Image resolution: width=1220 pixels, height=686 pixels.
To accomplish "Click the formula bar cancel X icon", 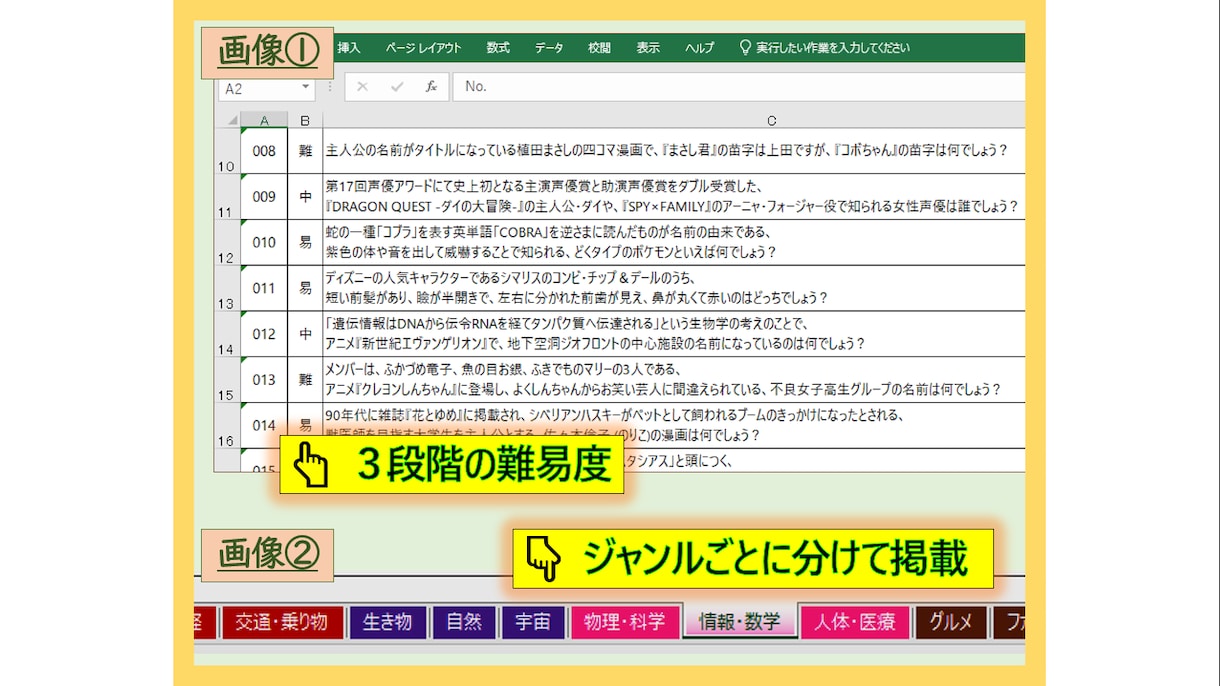I will 362,87.
